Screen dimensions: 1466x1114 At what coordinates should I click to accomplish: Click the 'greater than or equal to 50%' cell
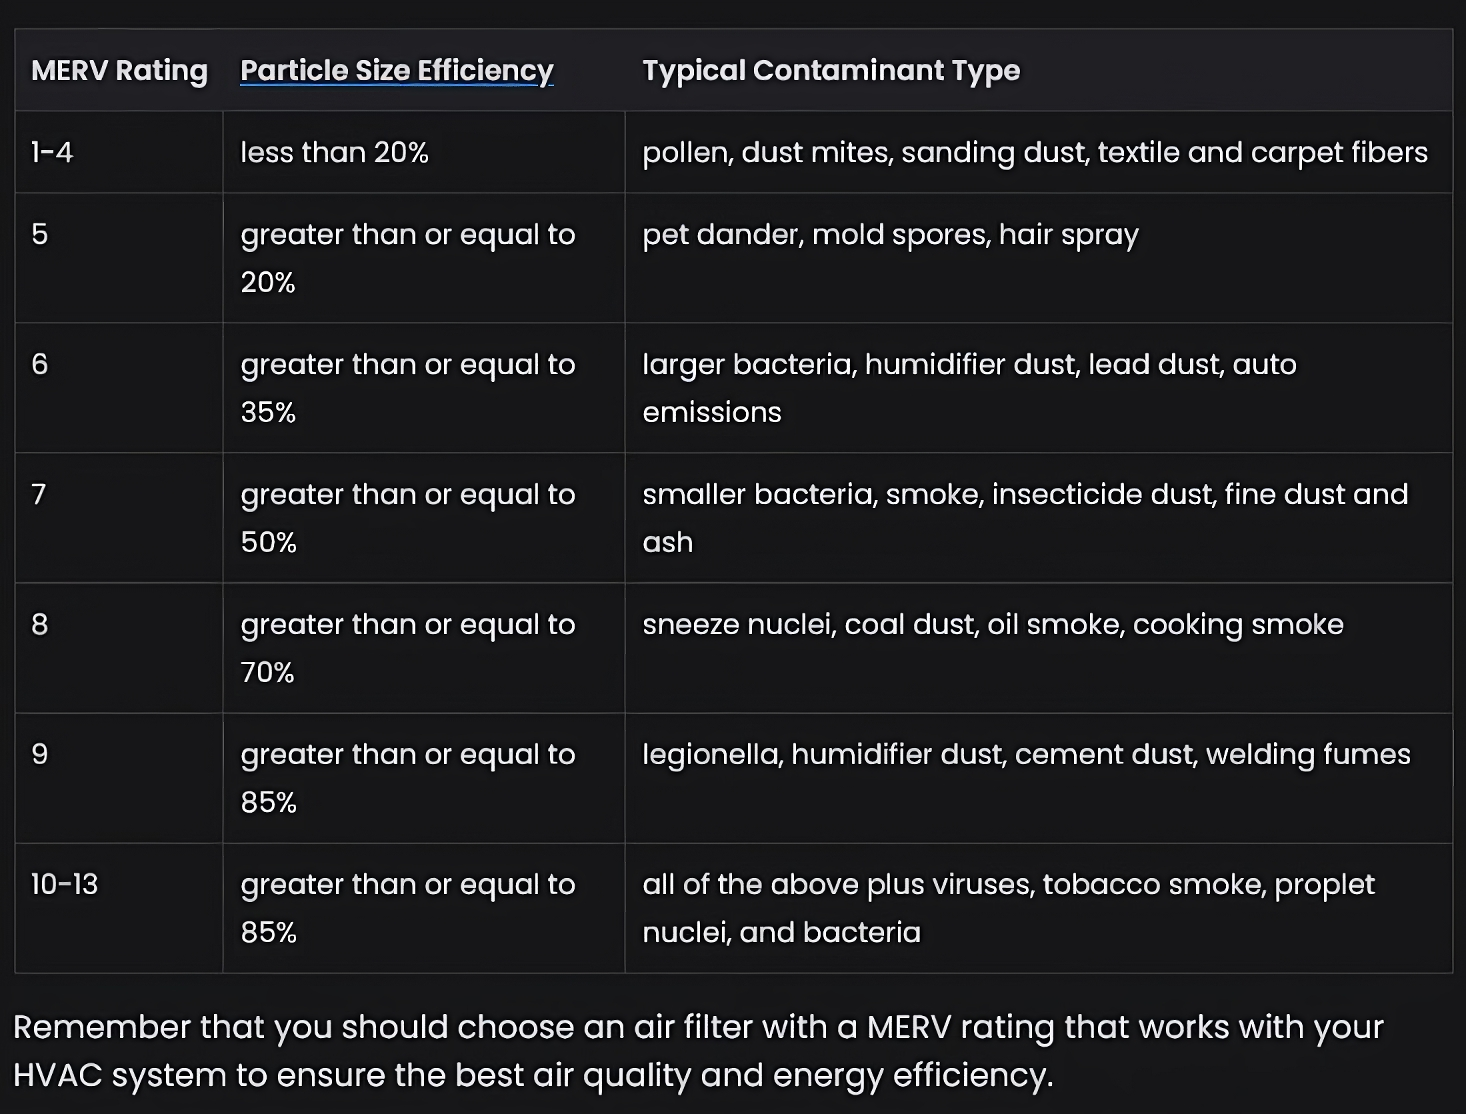(407, 518)
